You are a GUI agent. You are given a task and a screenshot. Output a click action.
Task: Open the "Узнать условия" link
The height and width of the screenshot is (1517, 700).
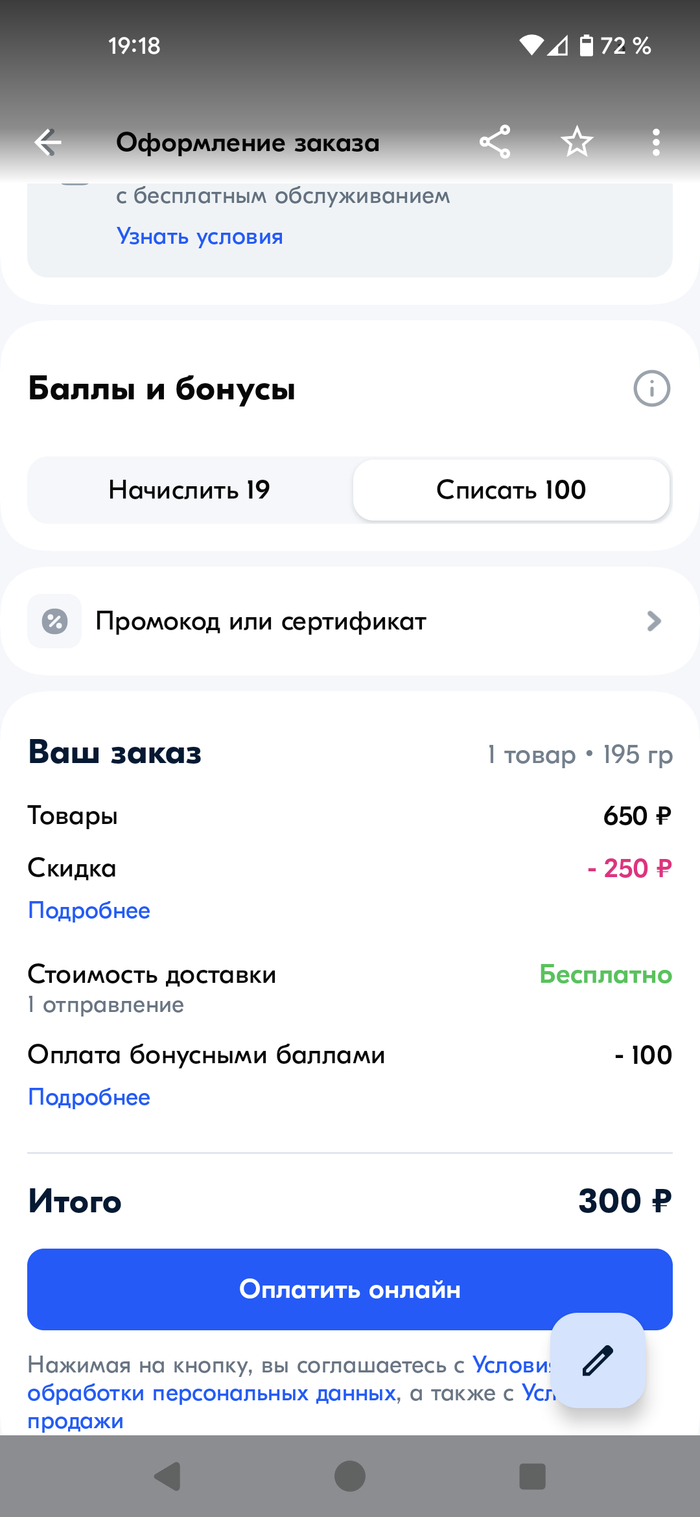[x=200, y=237]
